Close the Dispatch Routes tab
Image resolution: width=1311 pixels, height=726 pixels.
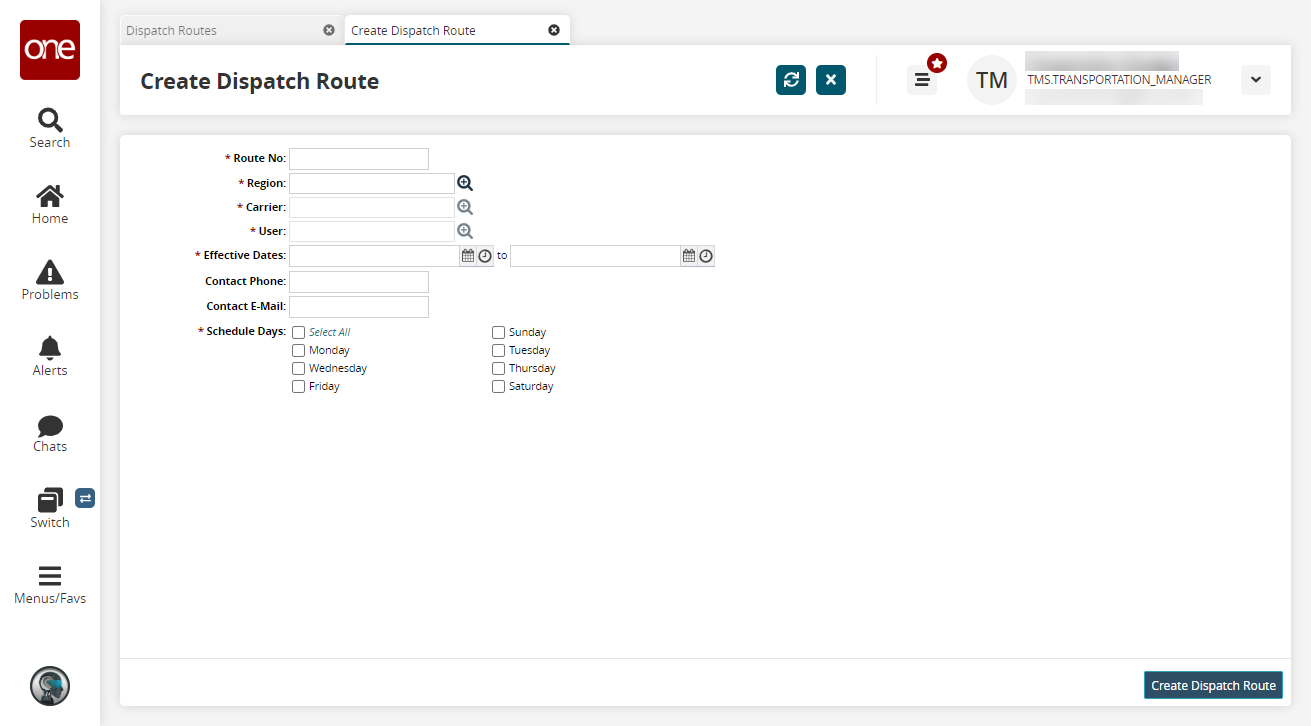[x=329, y=30]
